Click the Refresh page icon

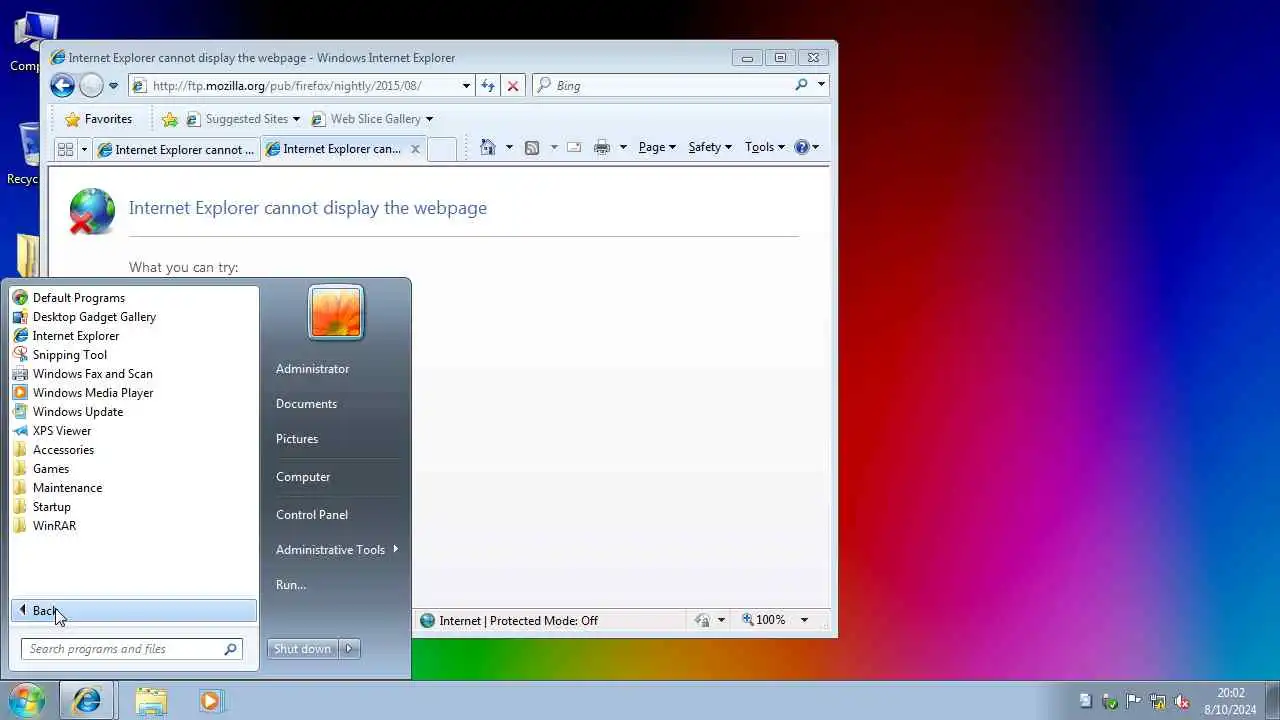[488, 86]
